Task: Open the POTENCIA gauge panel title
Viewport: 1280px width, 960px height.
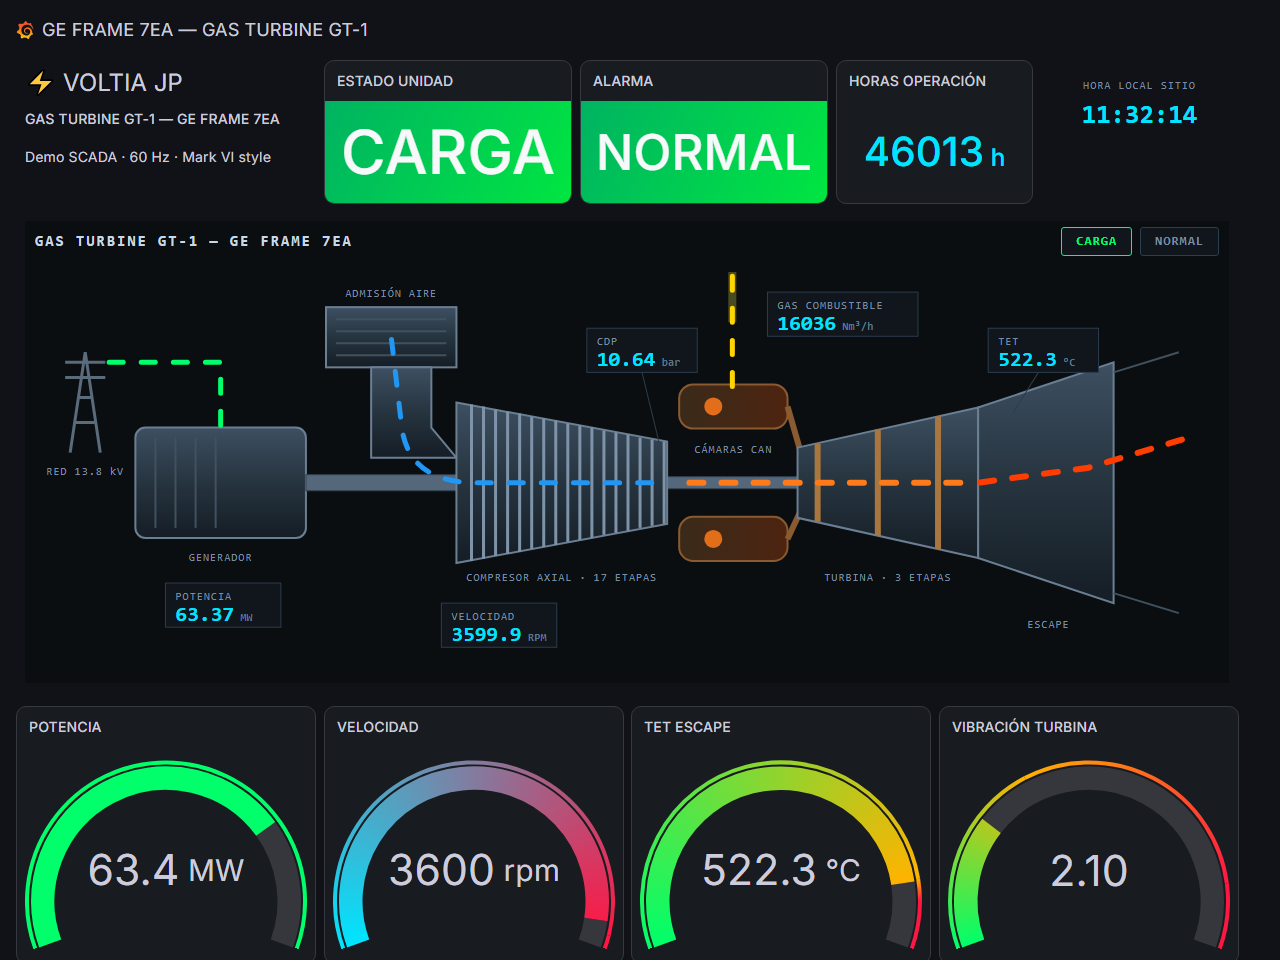Action: pos(65,727)
